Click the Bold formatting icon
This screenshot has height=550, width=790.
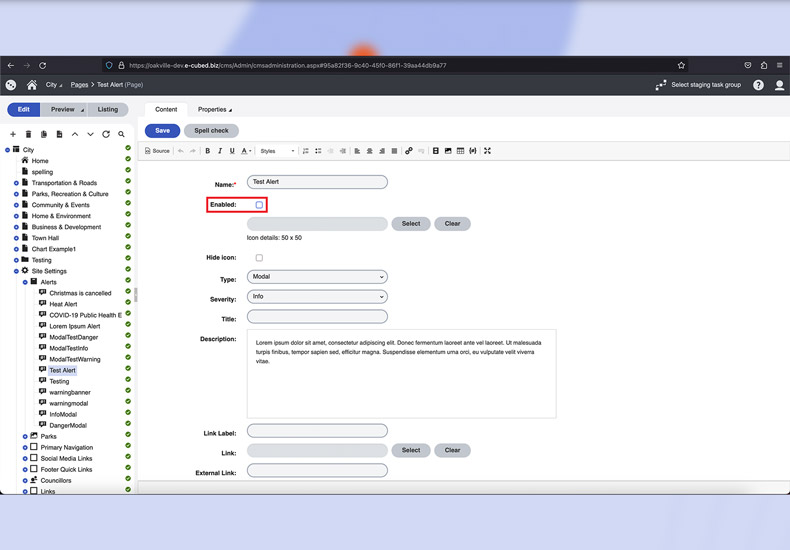click(x=208, y=151)
